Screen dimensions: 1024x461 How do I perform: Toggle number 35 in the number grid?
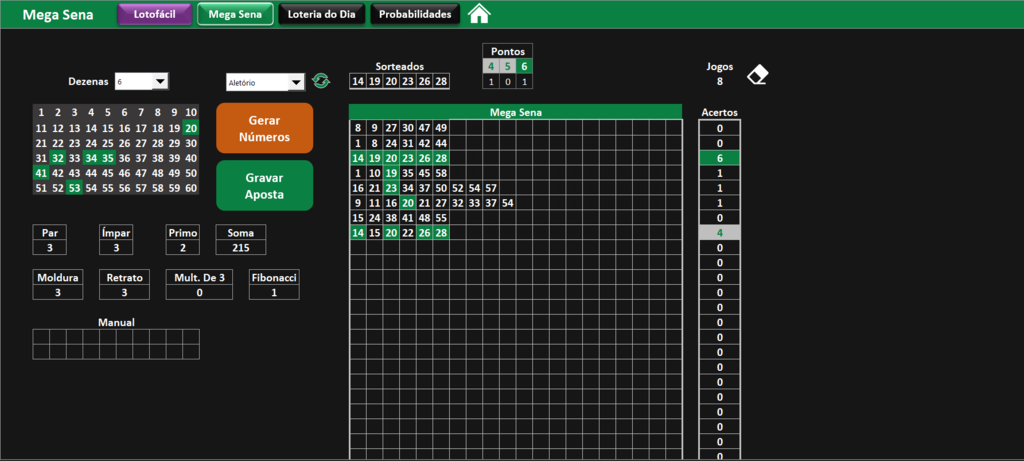click(x=108, y=158)
